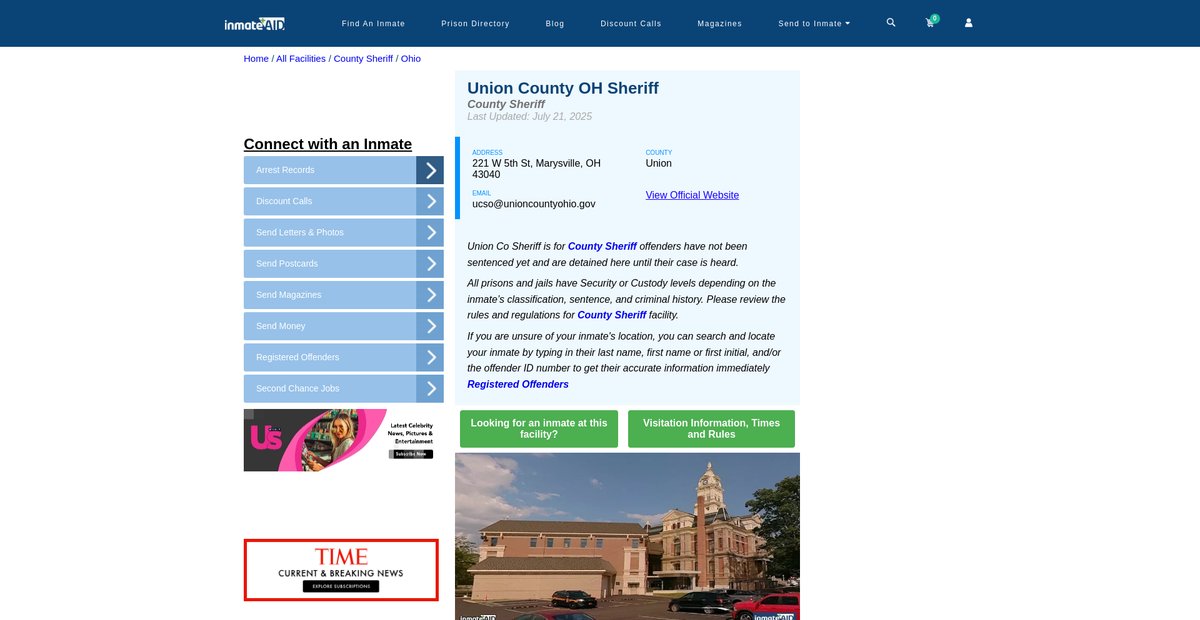This screenshot has width=1200, height=620.
Task: Click Subscribe Now on Us magazine ad
Action: (x=410, y=454)
